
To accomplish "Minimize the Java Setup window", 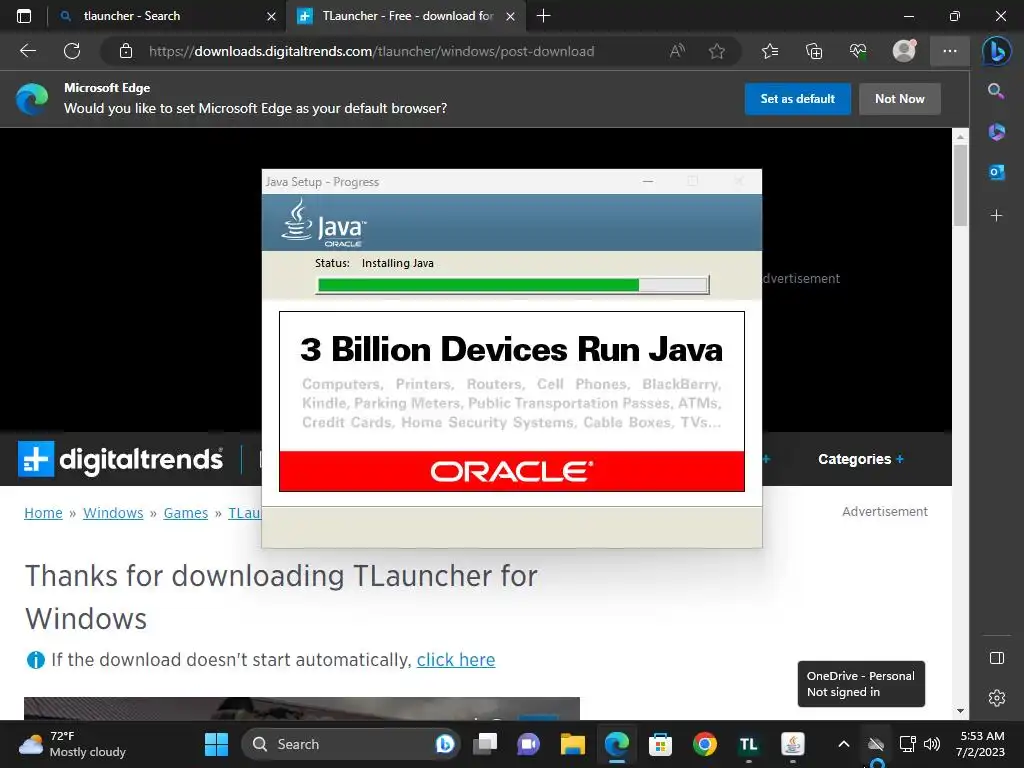I will click(x=648, y=182).
